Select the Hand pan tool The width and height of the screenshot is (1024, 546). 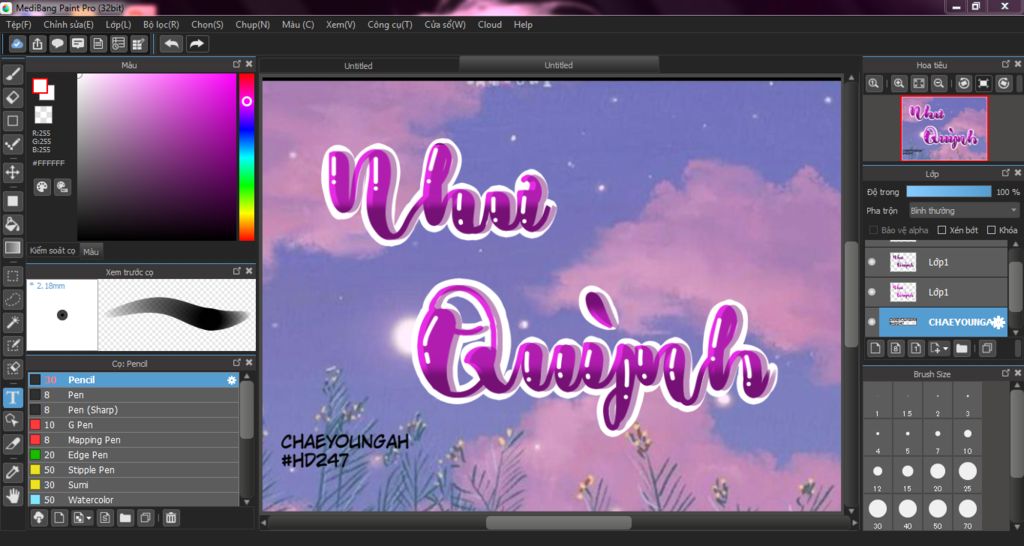12,496
